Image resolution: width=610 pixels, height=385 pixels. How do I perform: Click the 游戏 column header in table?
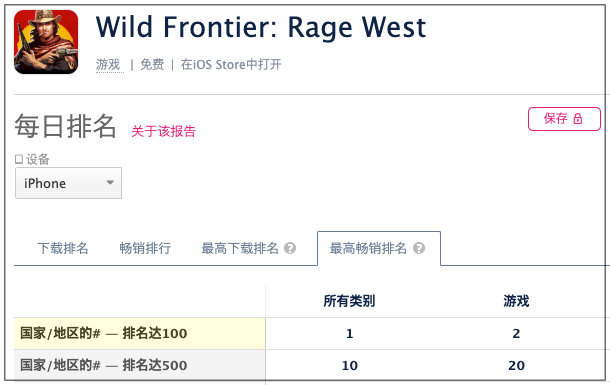click(x=516, y=301)
